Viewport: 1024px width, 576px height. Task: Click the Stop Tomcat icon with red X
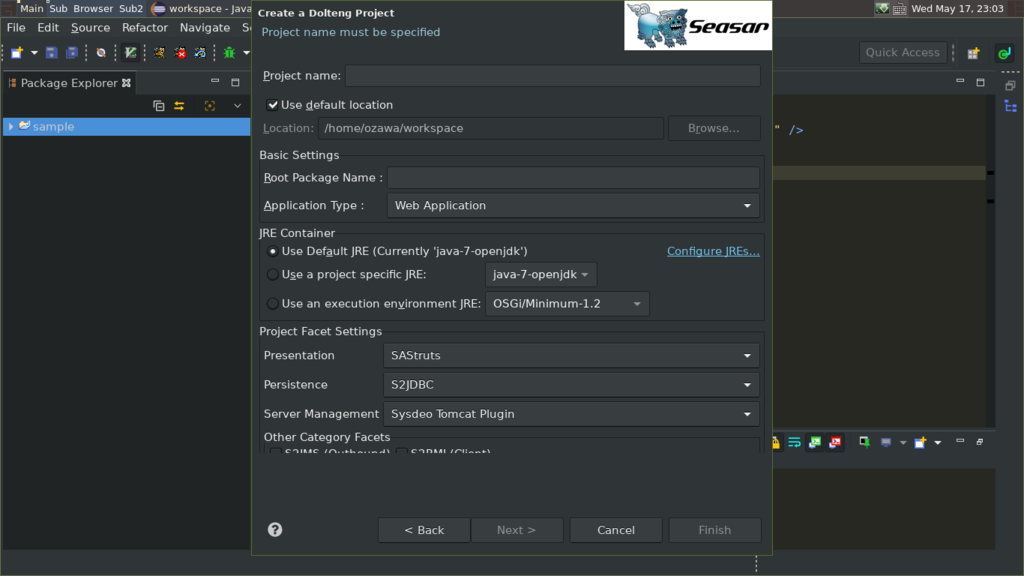tap(180, 53)
